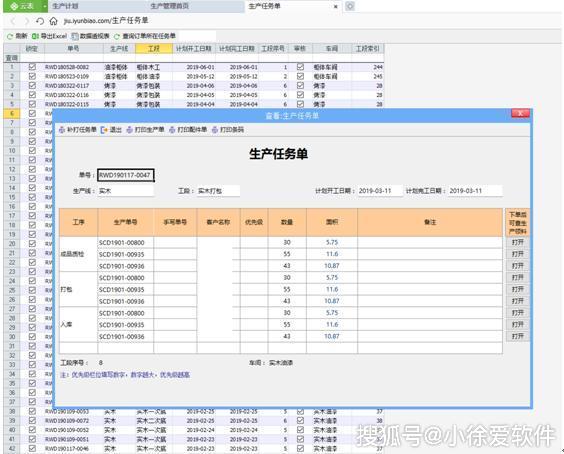Click the 工段 column header highlighted yellow
Screen dimensions: 564x454
[154, 49]
